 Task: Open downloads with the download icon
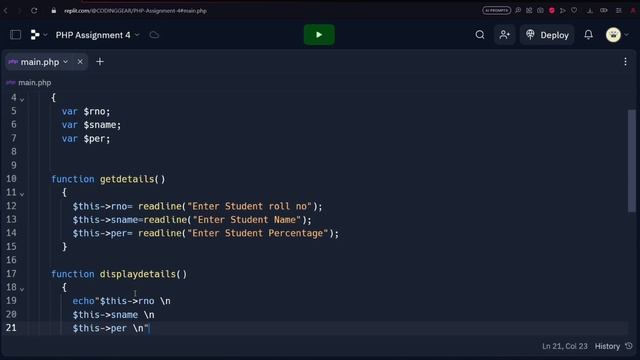(x=590, y=10)
